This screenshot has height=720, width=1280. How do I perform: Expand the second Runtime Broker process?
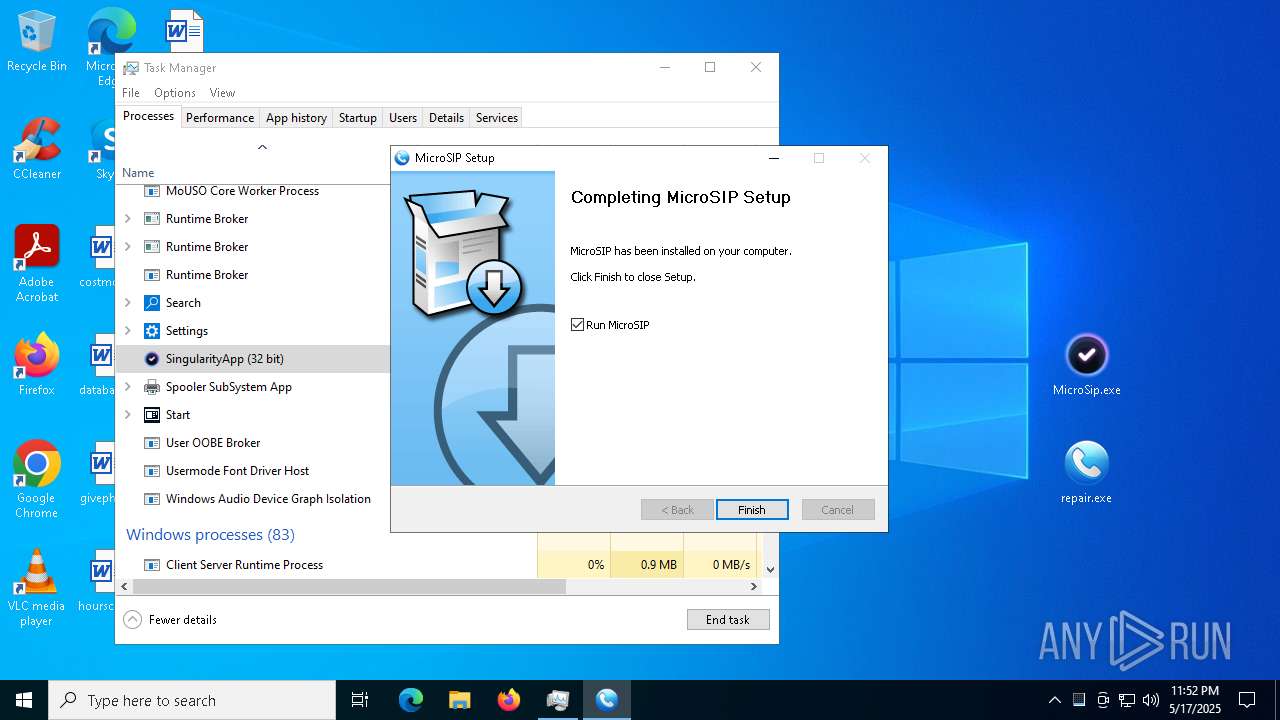pyautogui.click(x=127, y=247)
